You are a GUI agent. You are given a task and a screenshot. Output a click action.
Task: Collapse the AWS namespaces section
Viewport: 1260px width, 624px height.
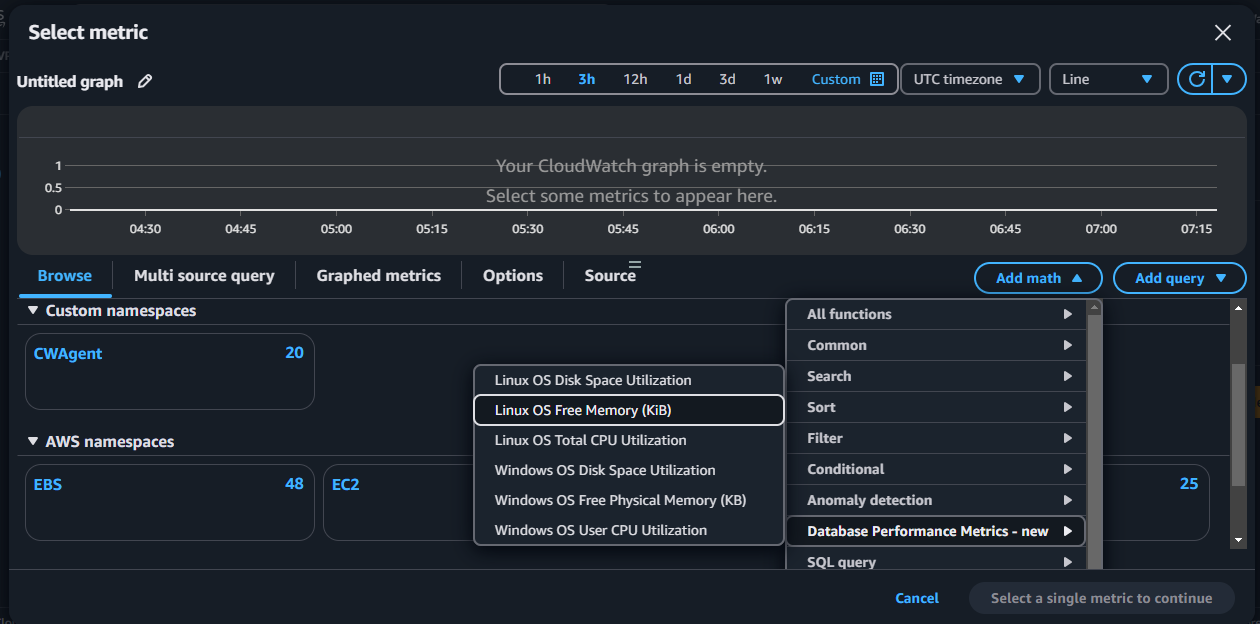click(33, 442)
